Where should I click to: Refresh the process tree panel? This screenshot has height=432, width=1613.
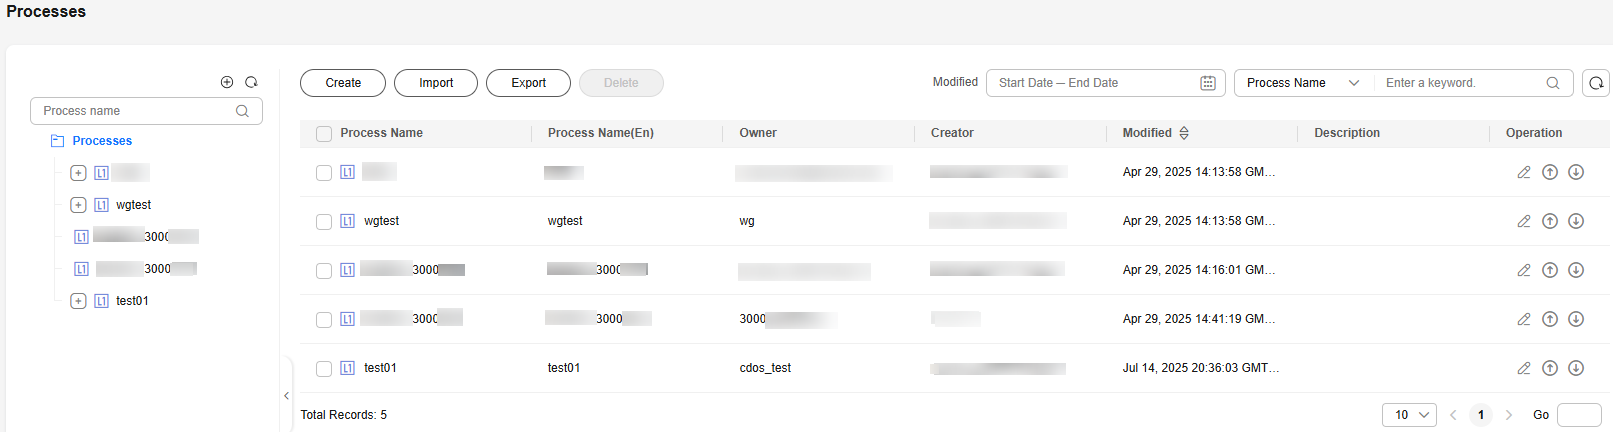click(252, 82)
